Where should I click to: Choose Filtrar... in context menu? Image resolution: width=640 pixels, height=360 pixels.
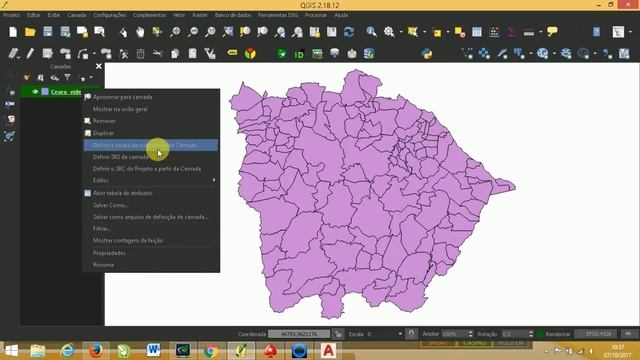click(x=102, y=229)
